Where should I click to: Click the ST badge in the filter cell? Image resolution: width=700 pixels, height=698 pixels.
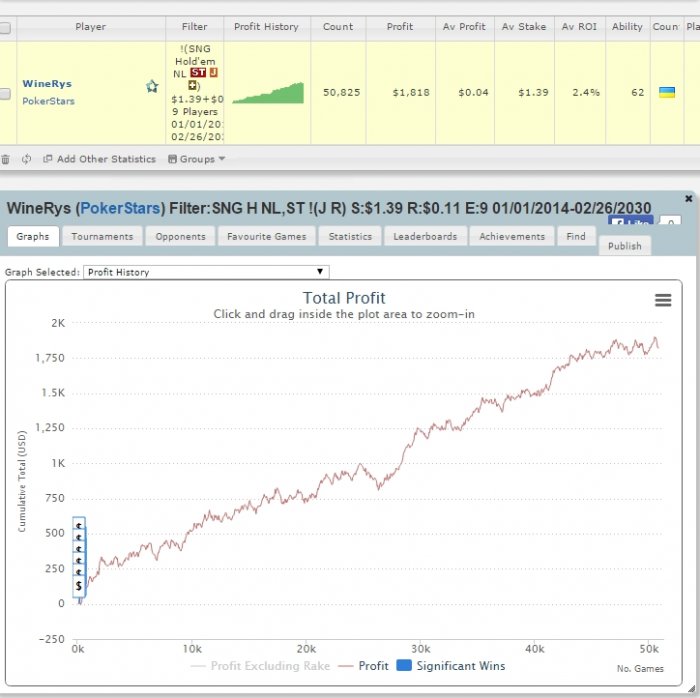[198, 72]
